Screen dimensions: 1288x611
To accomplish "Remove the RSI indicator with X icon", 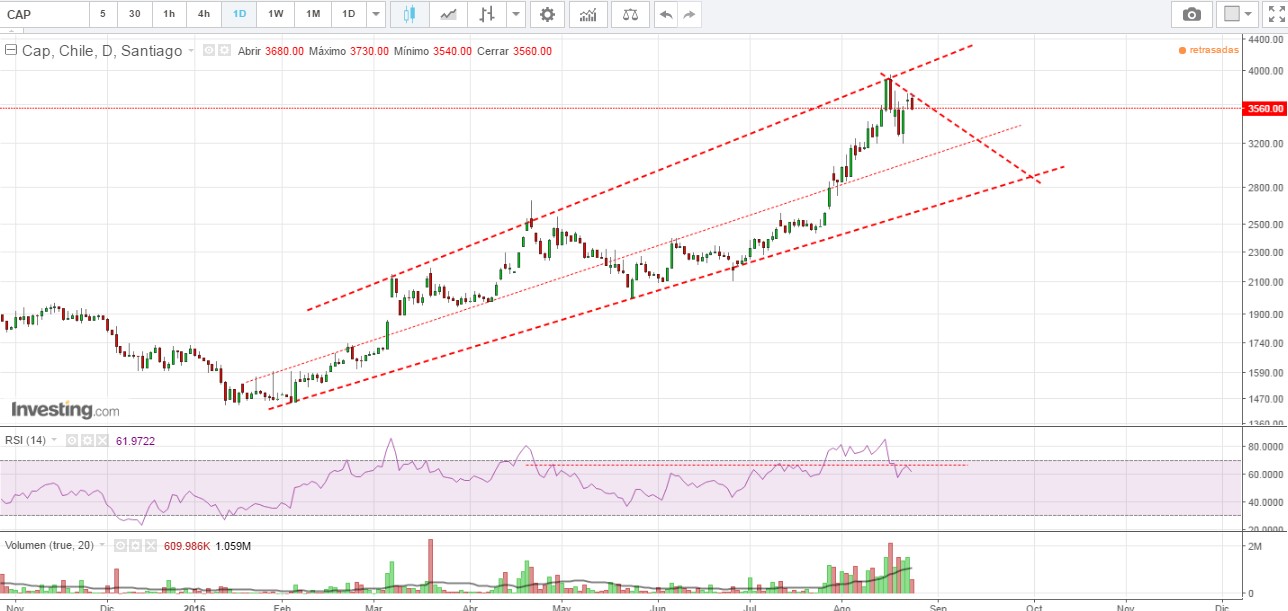I will point(102,440).
